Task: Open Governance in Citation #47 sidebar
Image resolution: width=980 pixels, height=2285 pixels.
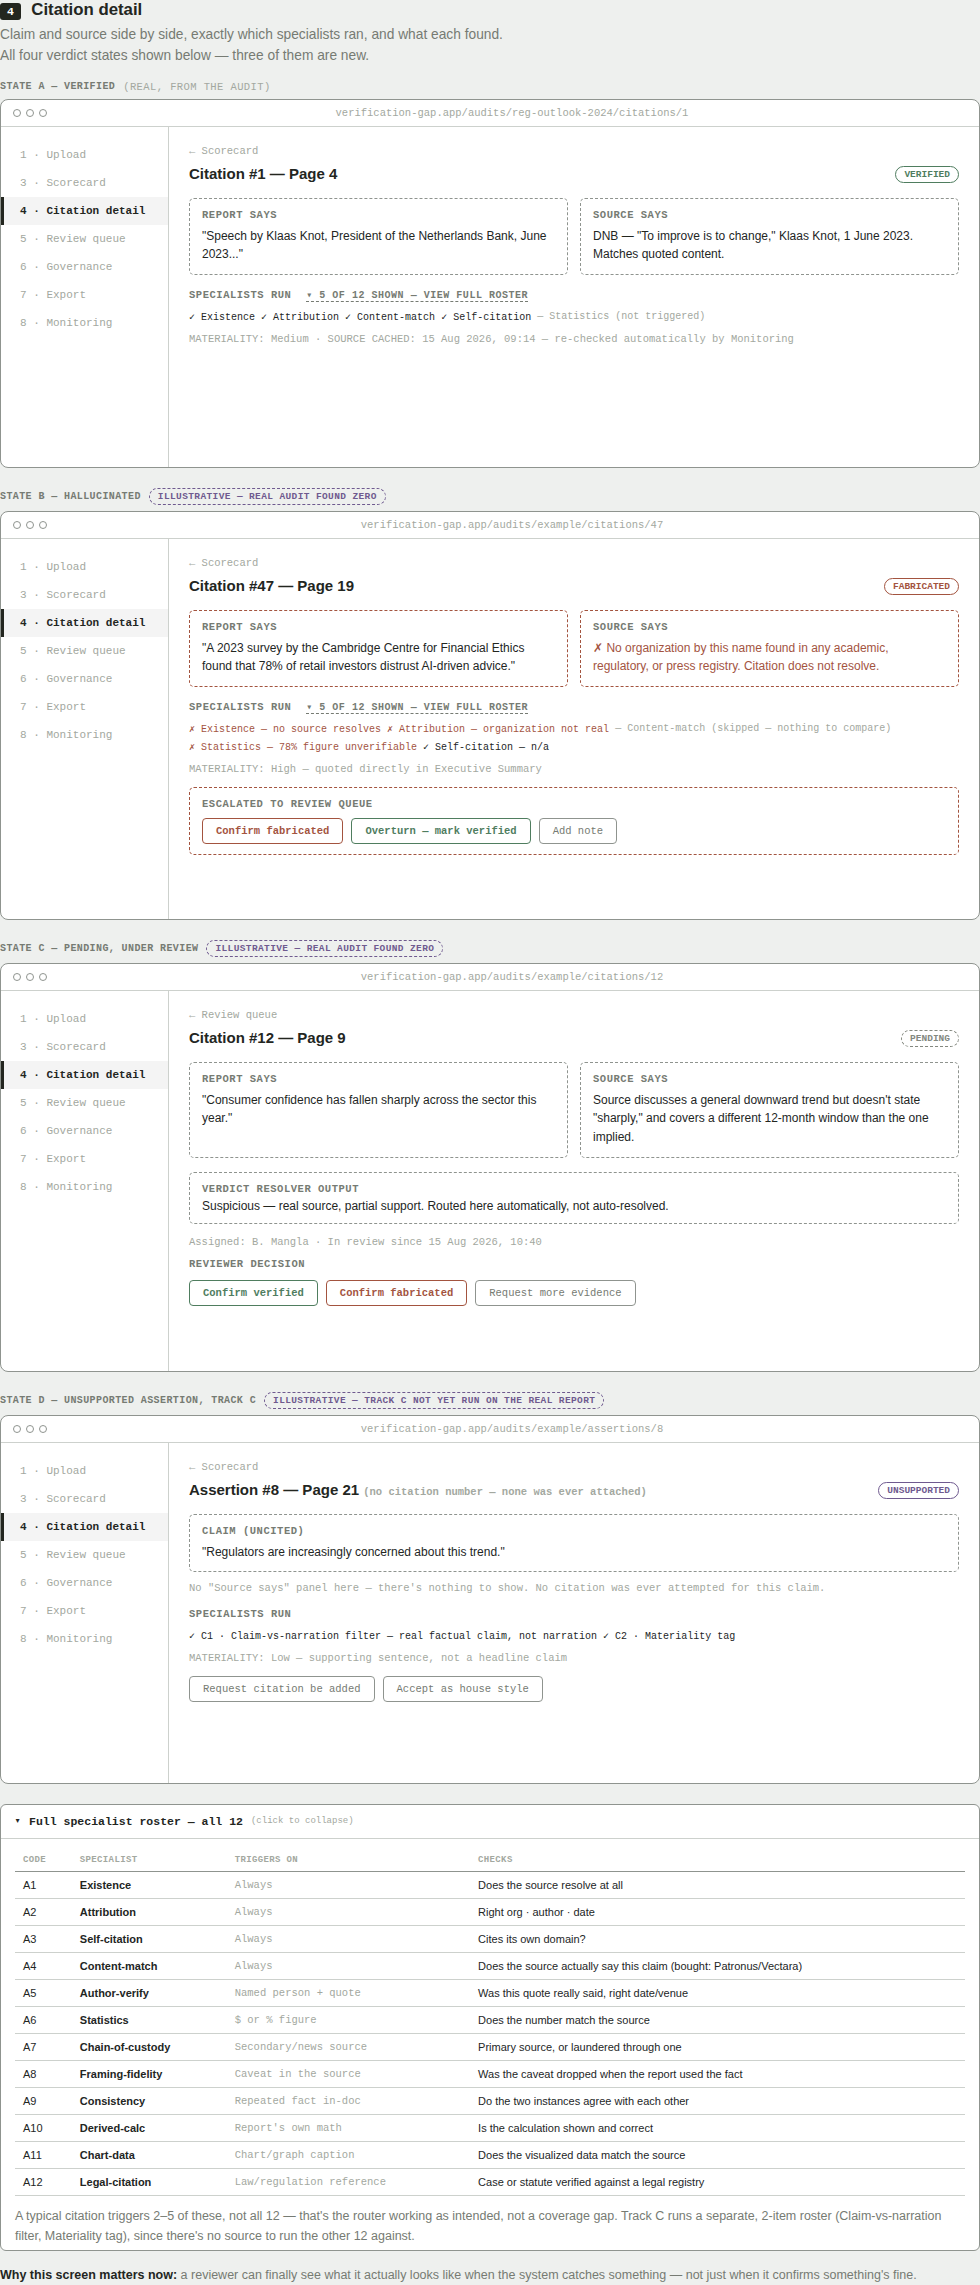Action: point(84,679)
